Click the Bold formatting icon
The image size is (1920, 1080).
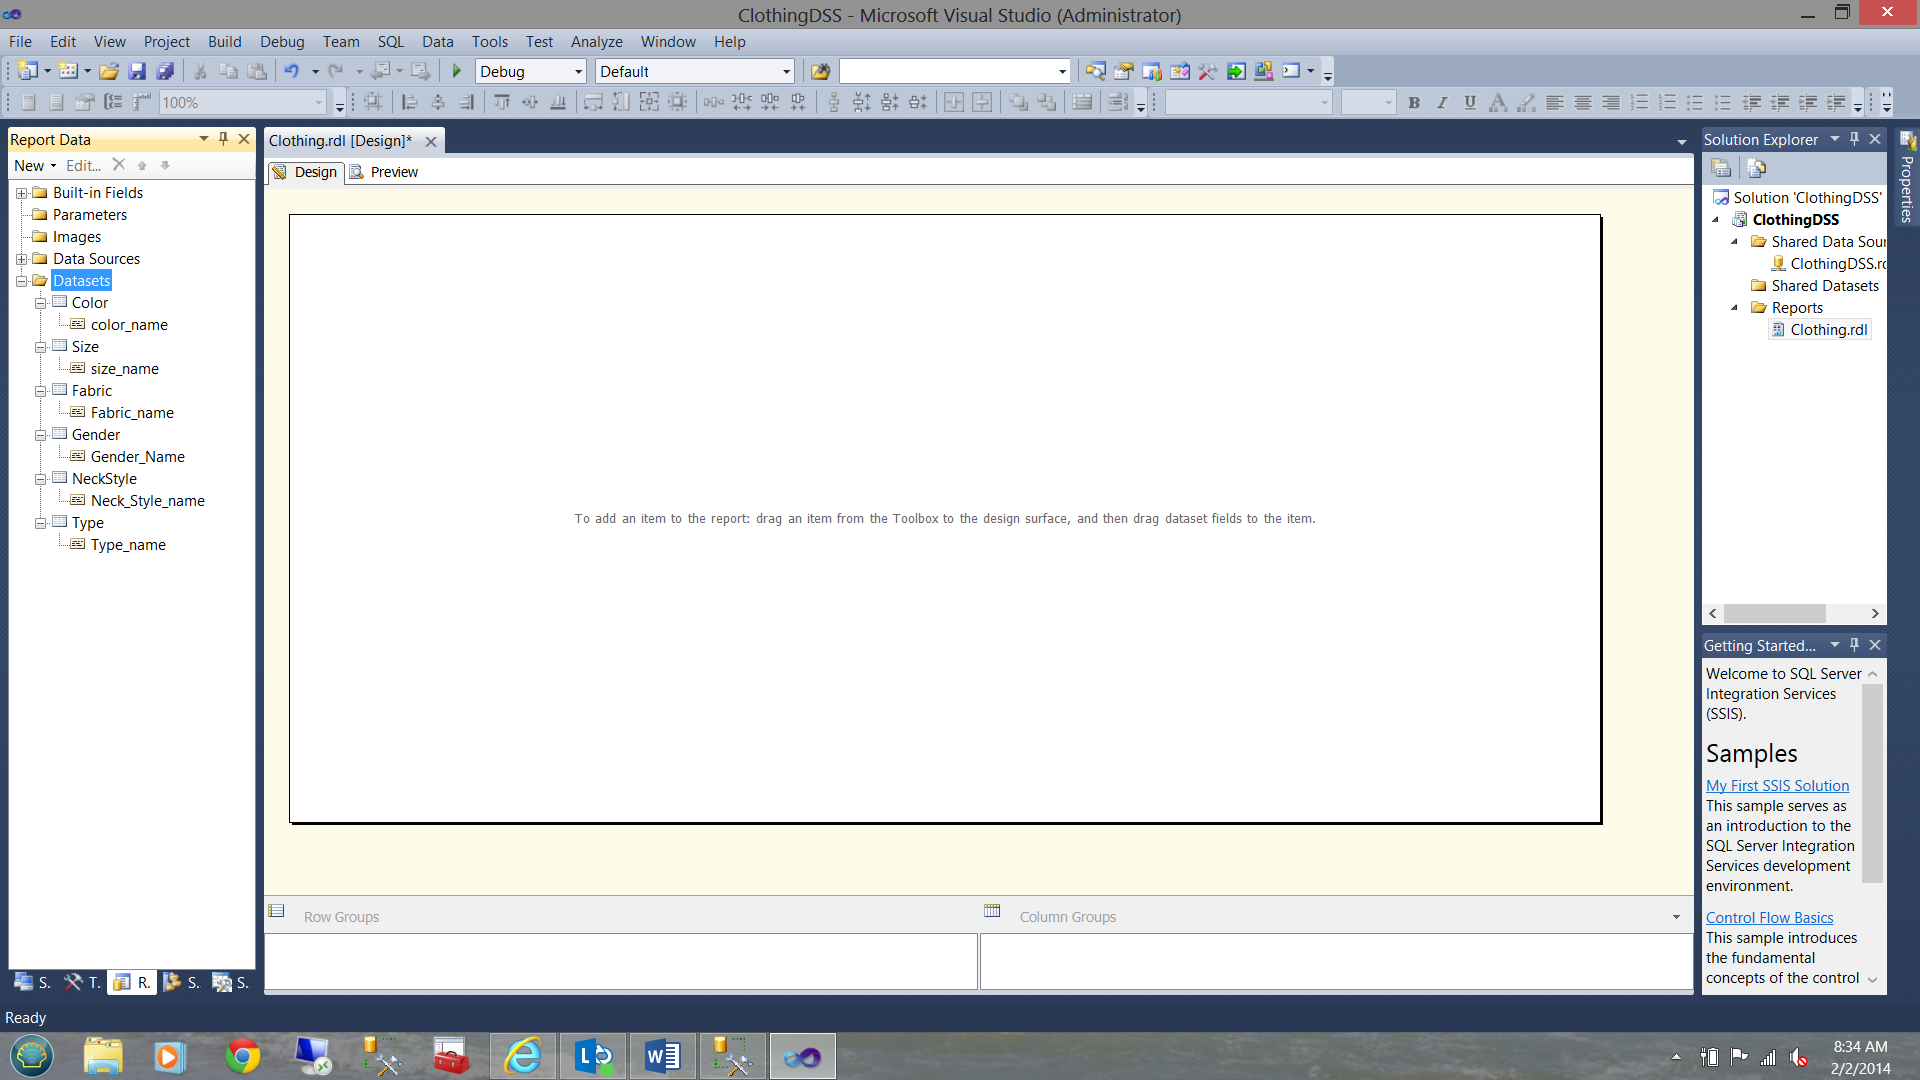coord(1414,102)
